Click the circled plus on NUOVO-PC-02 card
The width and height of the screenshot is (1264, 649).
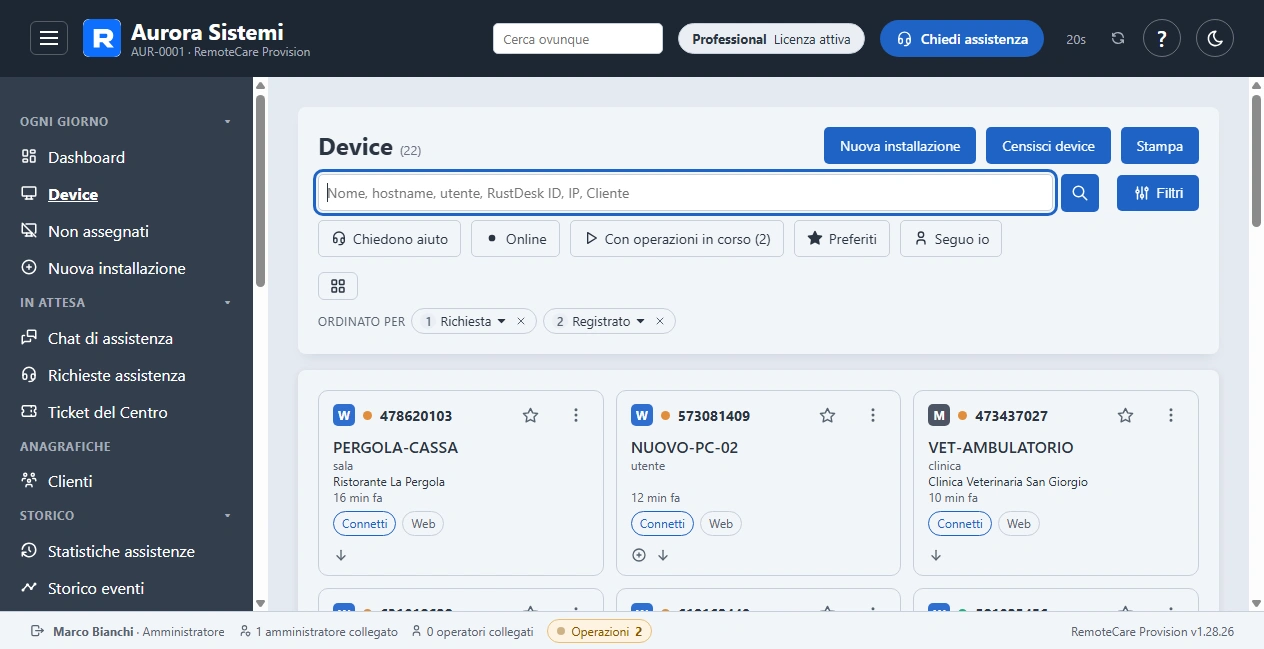pos(639,555)
